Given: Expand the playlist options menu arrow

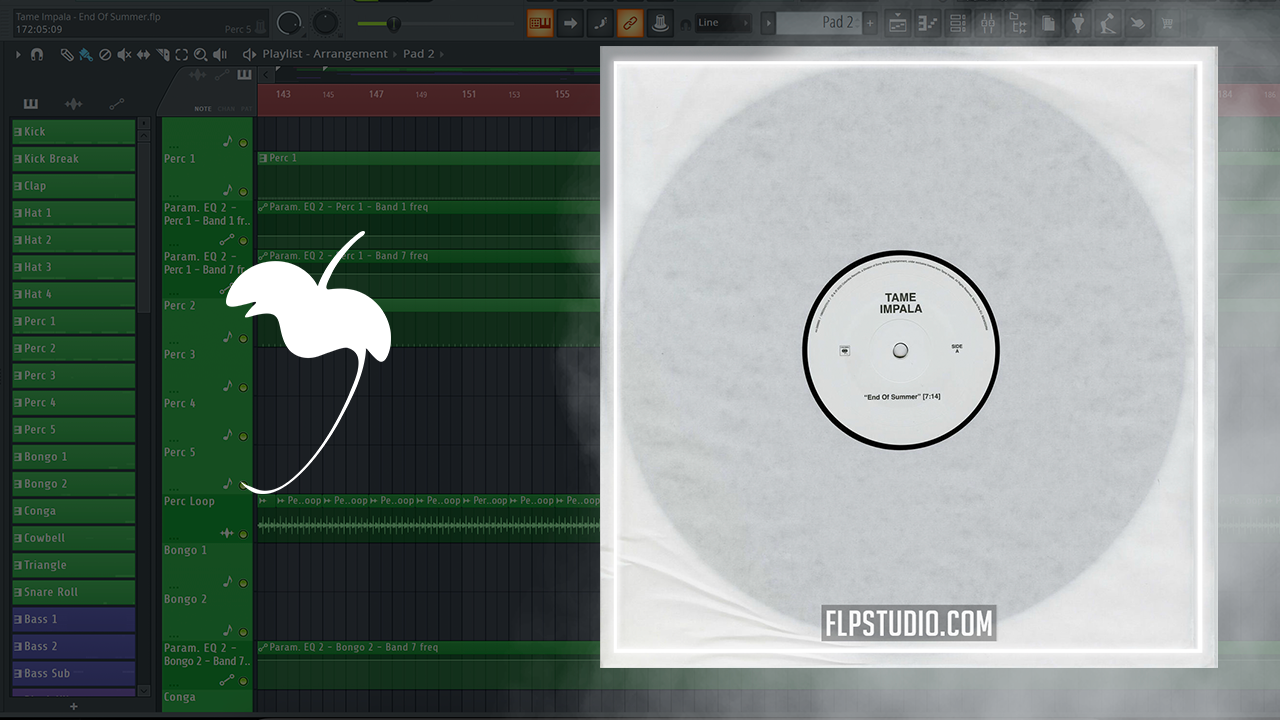Looking at the screenshot, I should [18, 54].
